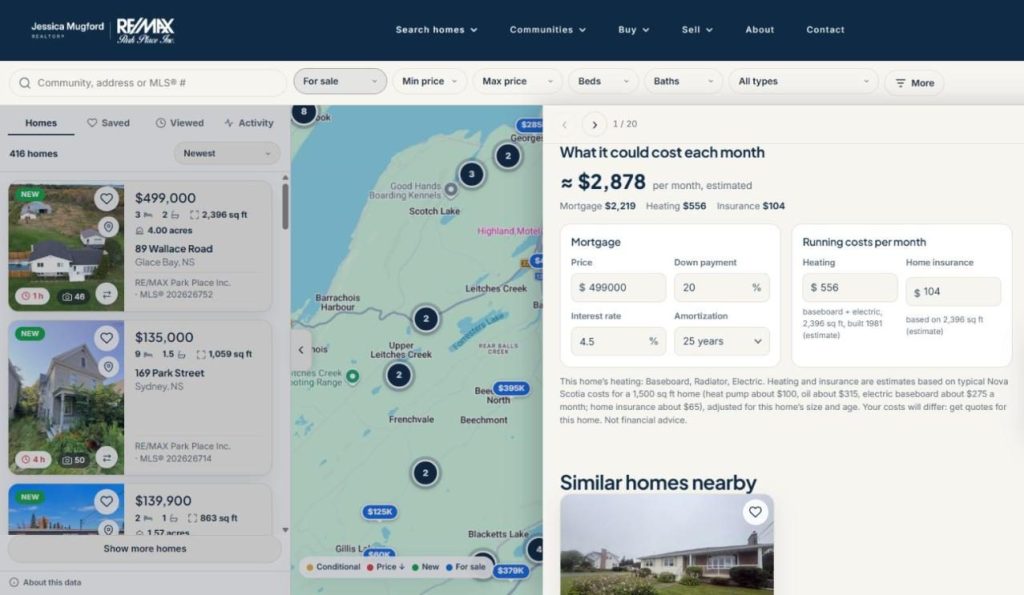Open 46 photos of 89 Wallace Road
Image resolution: width=1024 pixels, height=595 pixels.
click(x=73, y=297)
